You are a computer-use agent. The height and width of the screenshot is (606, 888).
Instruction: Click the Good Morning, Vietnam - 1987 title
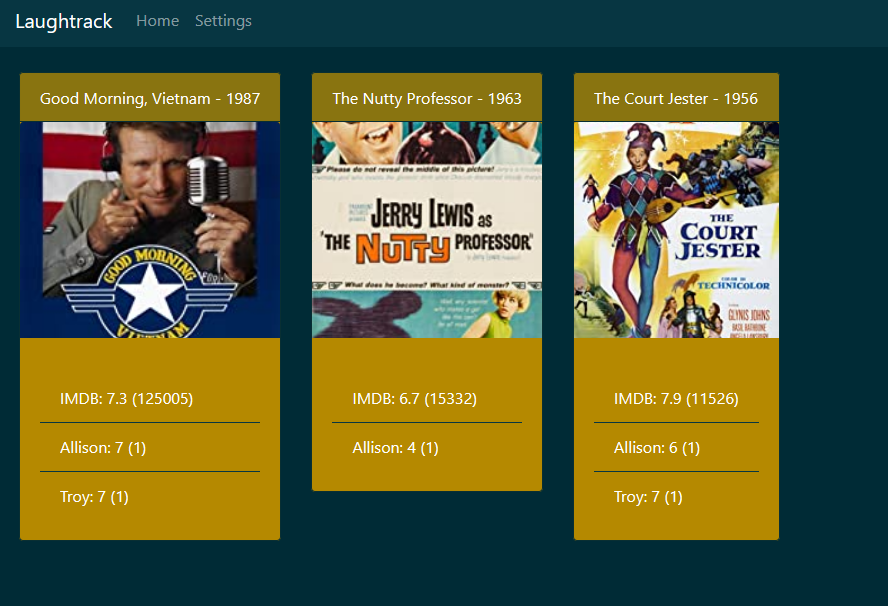coord(150,99)
